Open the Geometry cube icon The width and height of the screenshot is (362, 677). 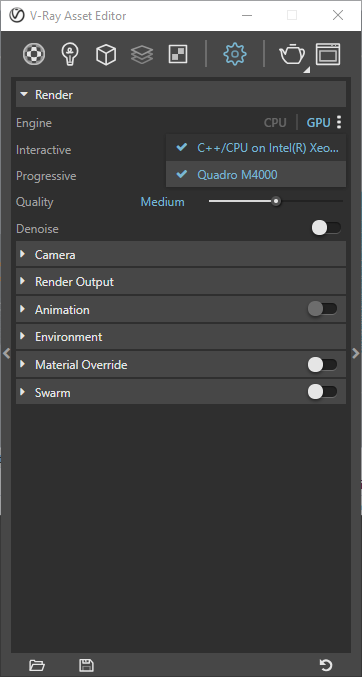tap(106, 55)
